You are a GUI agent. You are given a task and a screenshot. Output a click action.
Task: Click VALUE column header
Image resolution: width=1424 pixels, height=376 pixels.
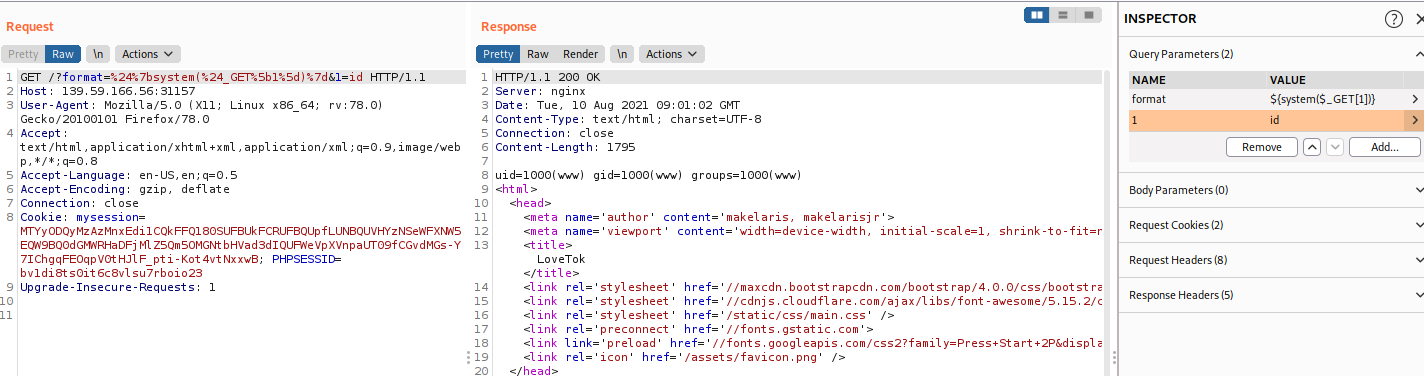click(x=1288, y=80)
